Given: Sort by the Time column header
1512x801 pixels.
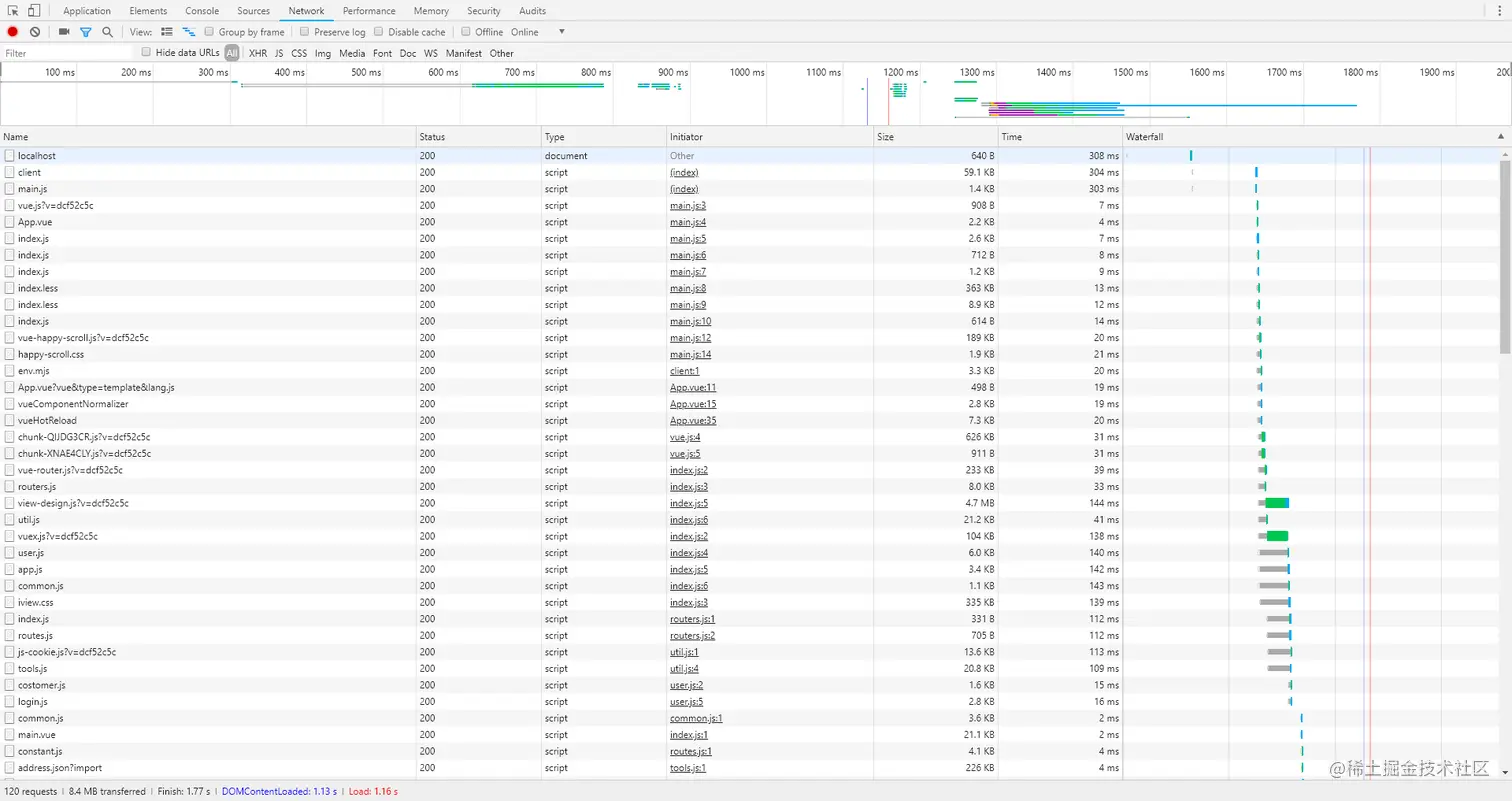Looking at the screenshot, I should (x=1060, y=136).
